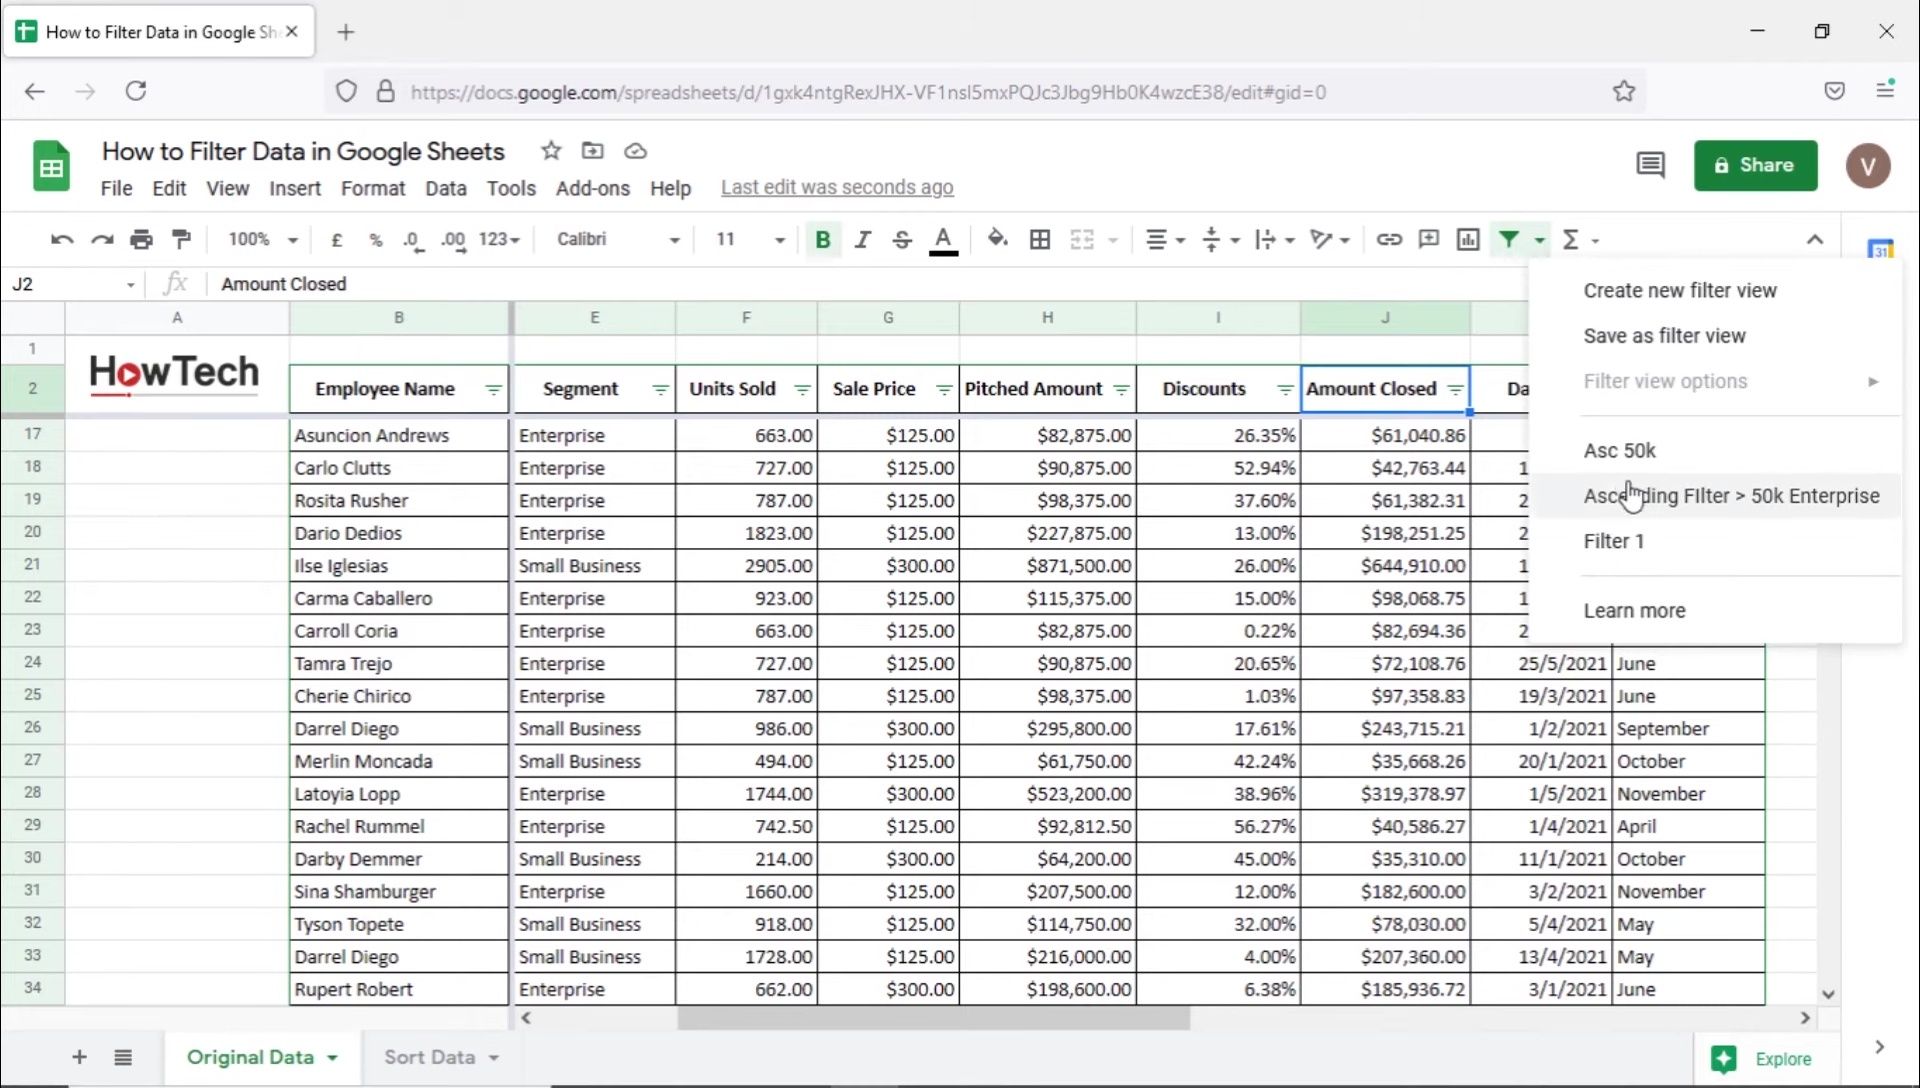
Task: Add a new sheet with plus
Action: (x=79, y=1057)
